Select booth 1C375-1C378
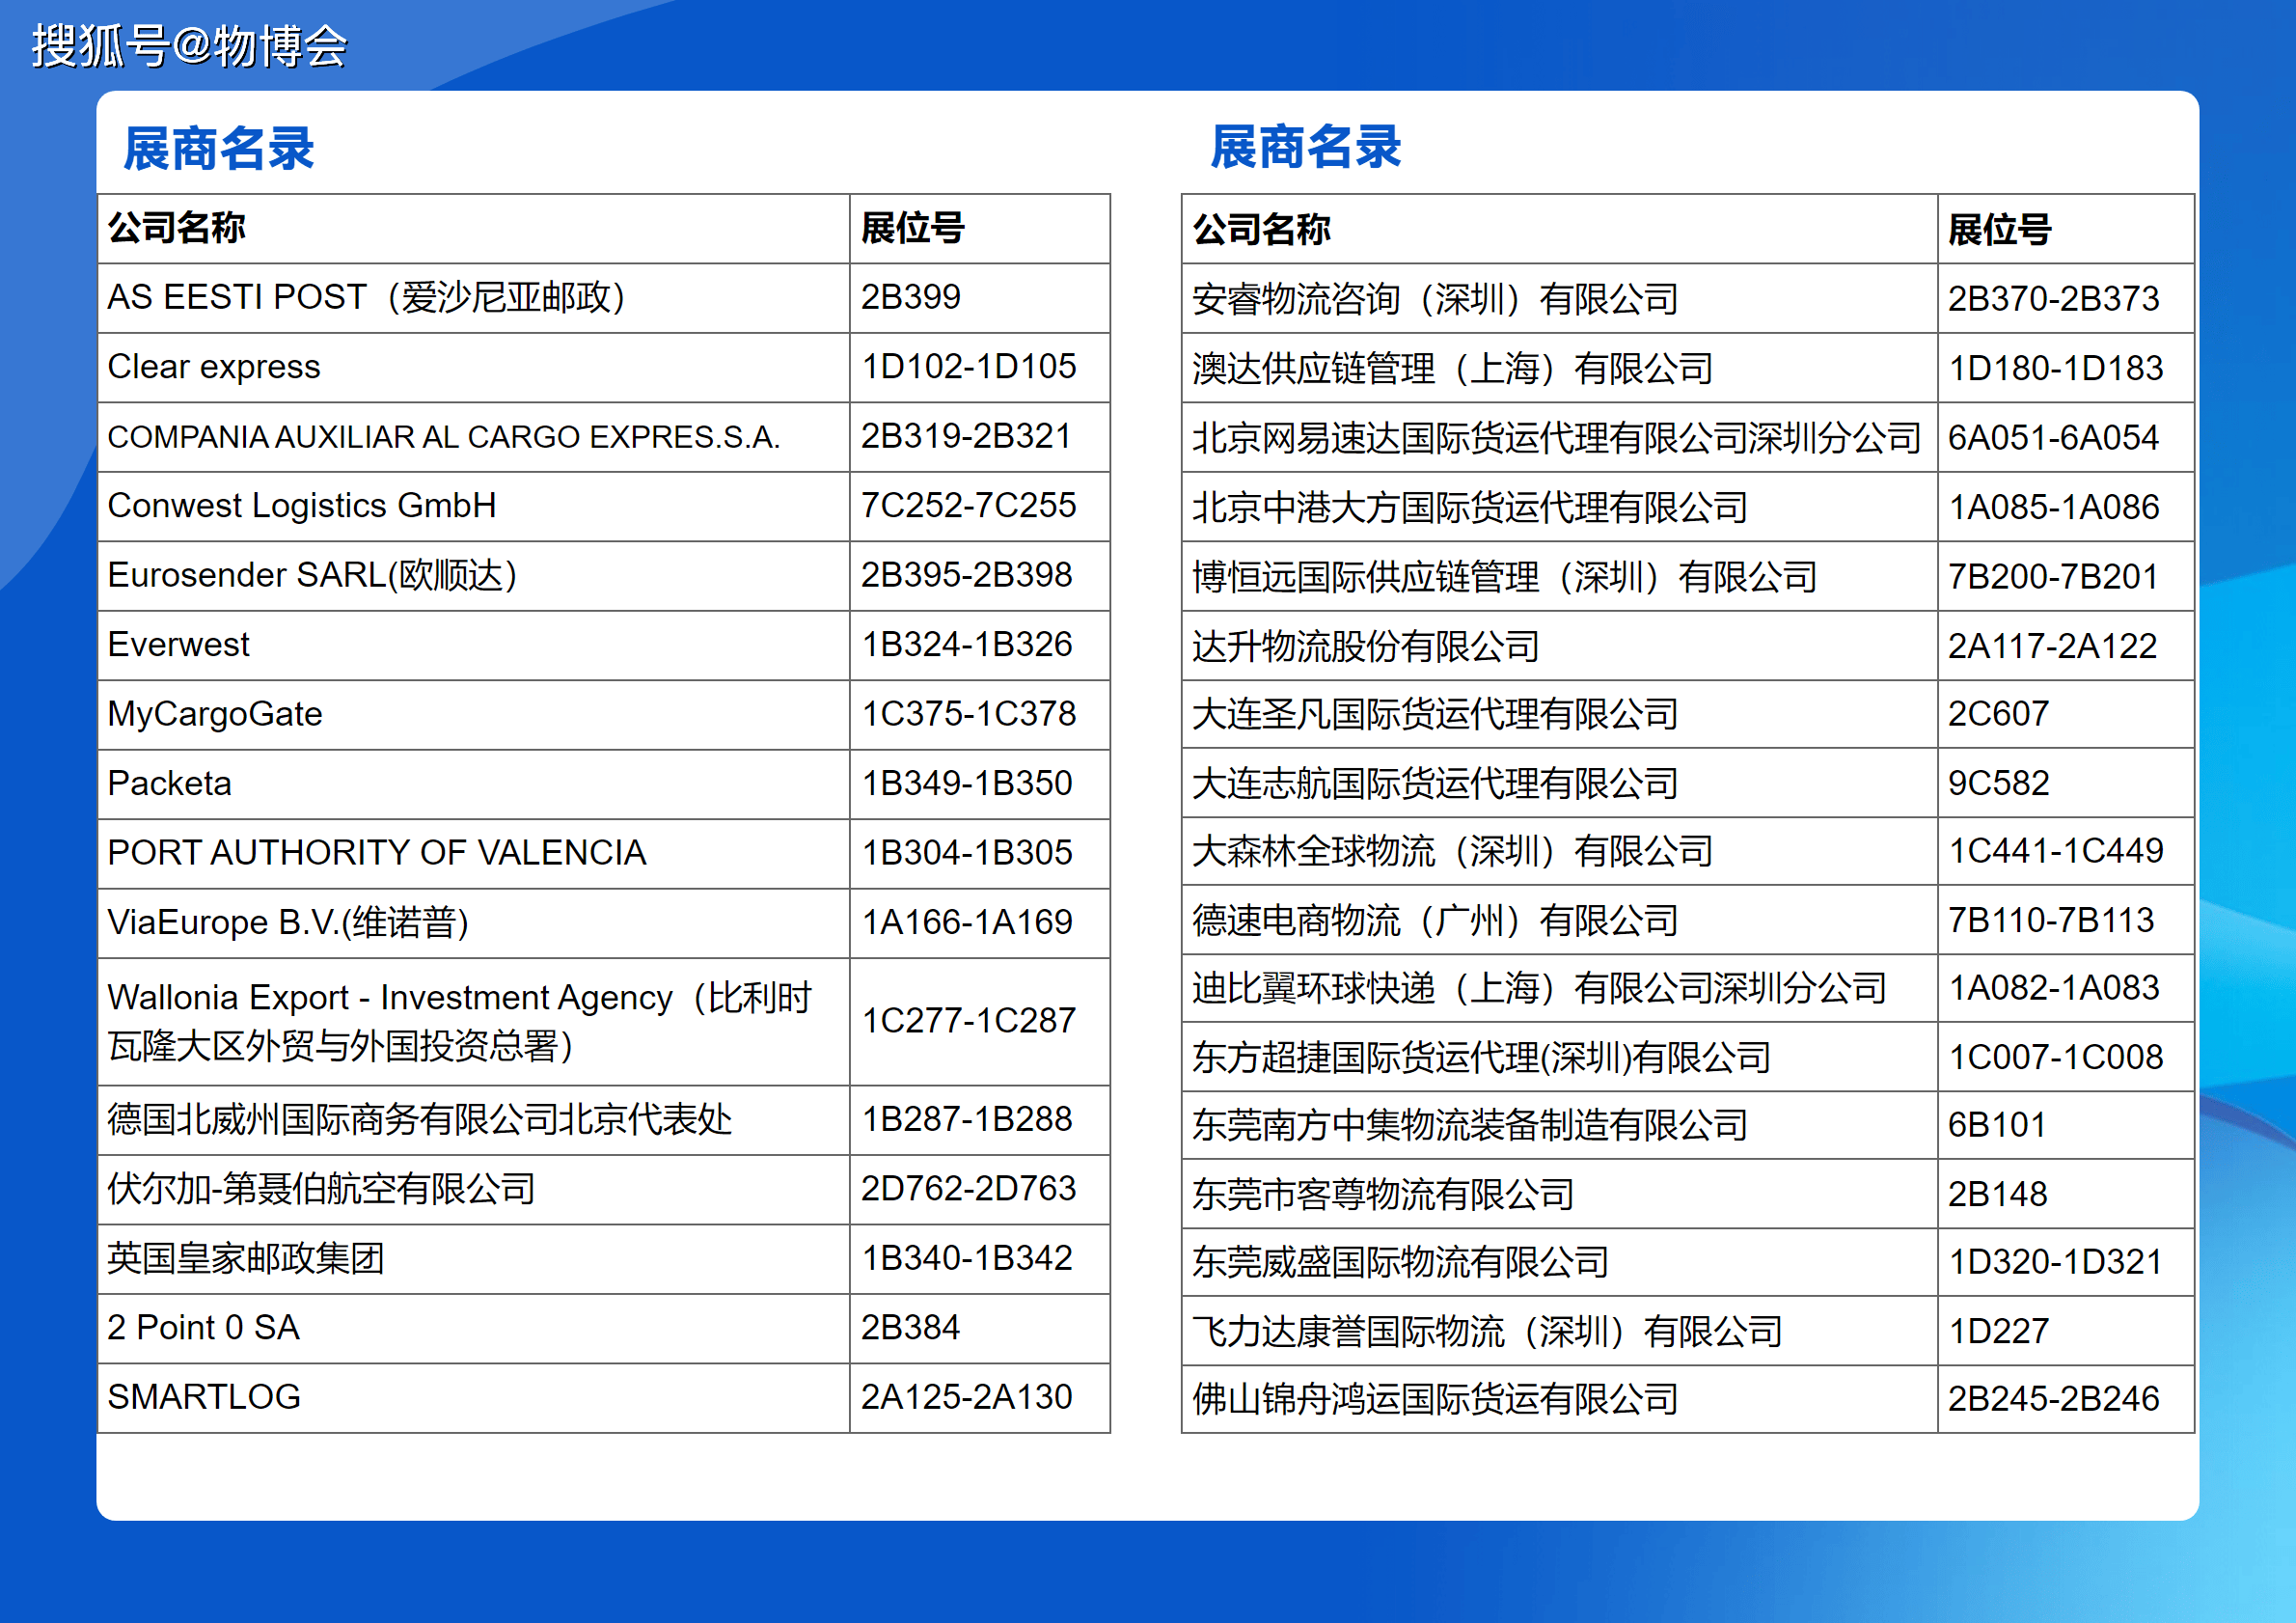Viewport: 2296px width, 1623px height. pos(968,714)
